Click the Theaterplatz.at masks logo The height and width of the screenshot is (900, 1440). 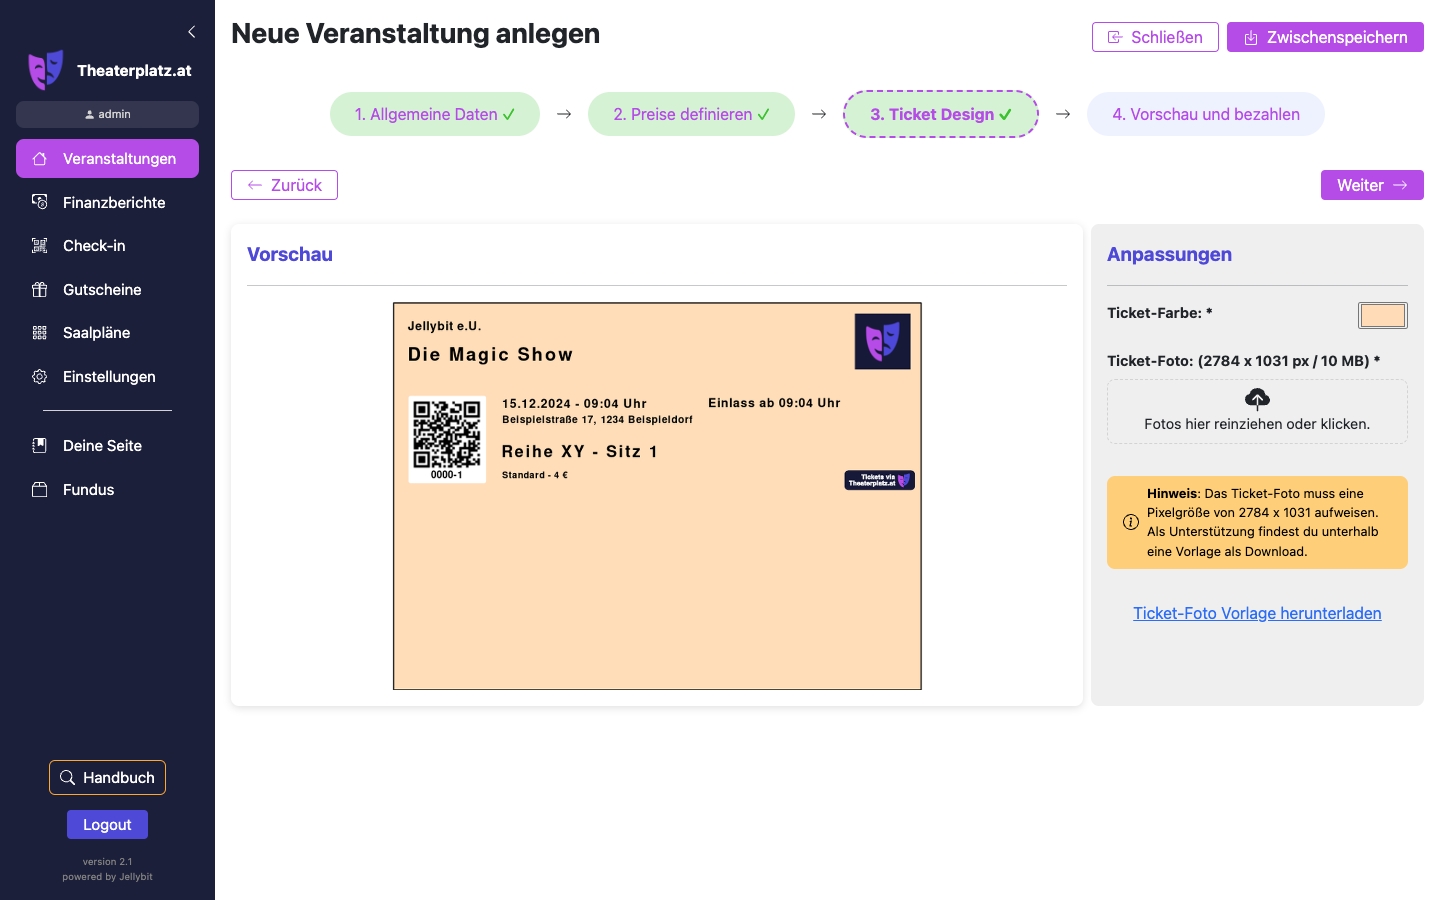[45, 69]
